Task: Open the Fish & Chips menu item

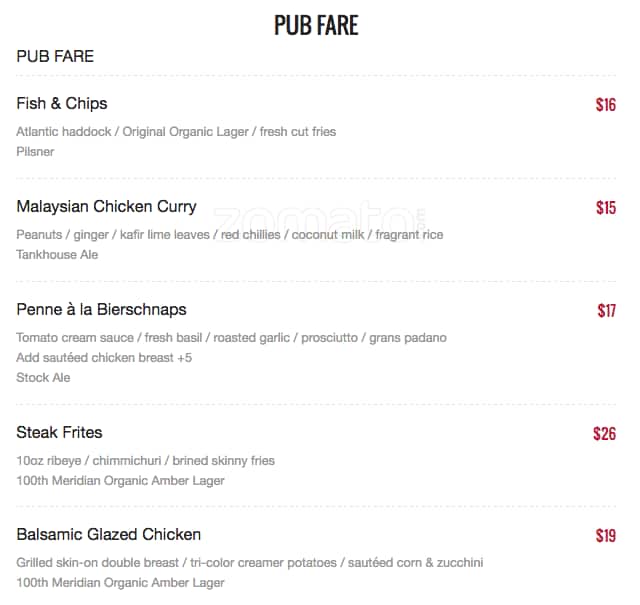Action: point(62,104)
